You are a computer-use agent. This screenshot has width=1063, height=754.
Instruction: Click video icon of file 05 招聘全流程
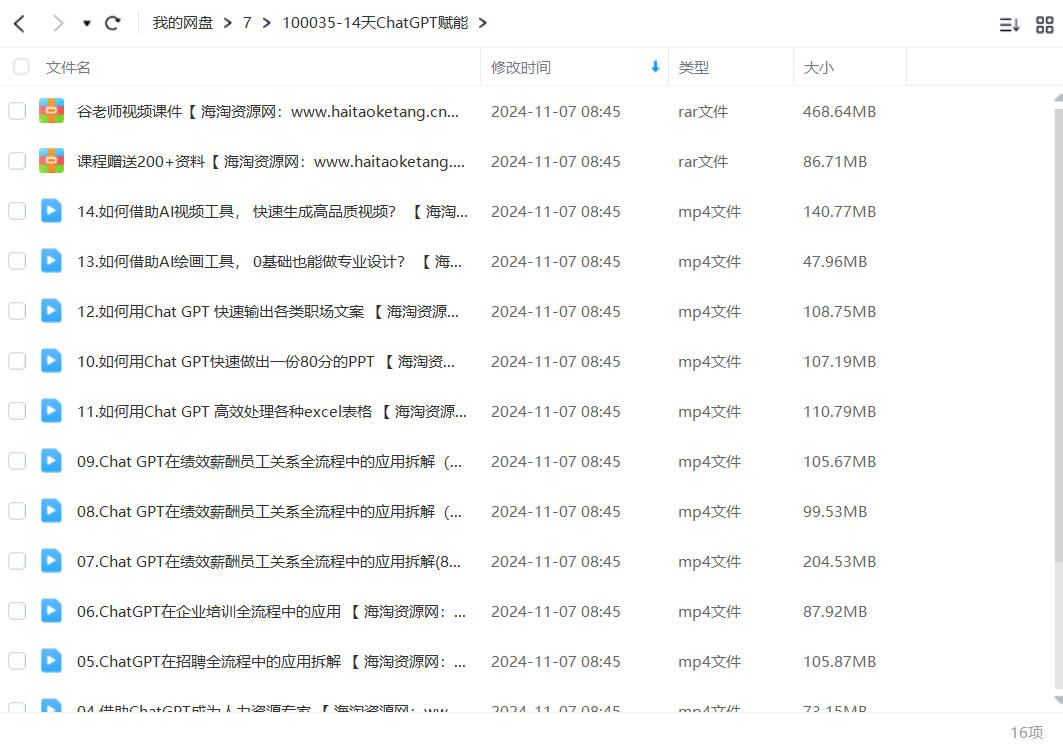(52, 660)
